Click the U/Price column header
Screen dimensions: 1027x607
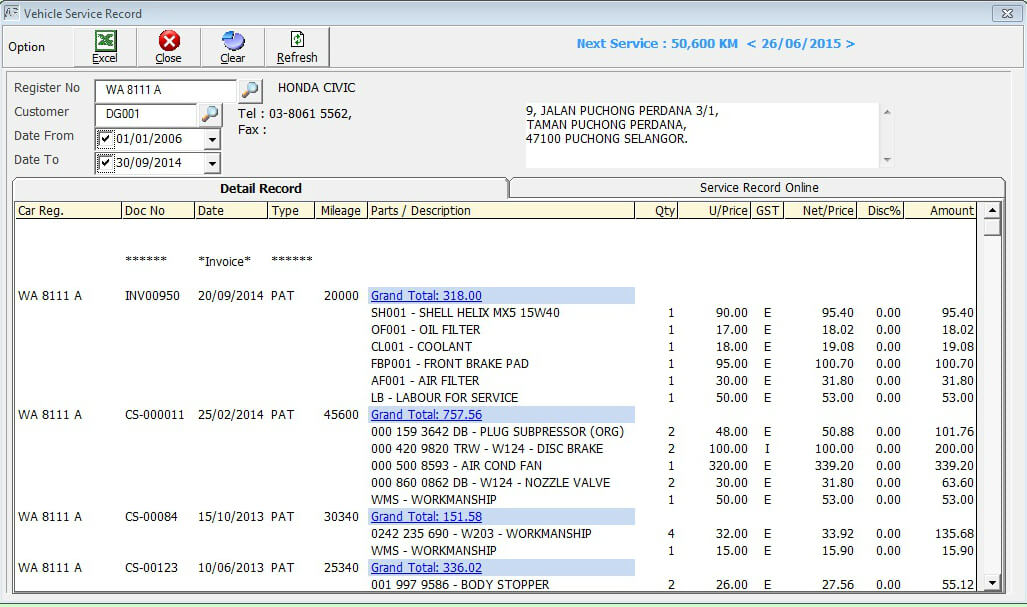[715, 211]
